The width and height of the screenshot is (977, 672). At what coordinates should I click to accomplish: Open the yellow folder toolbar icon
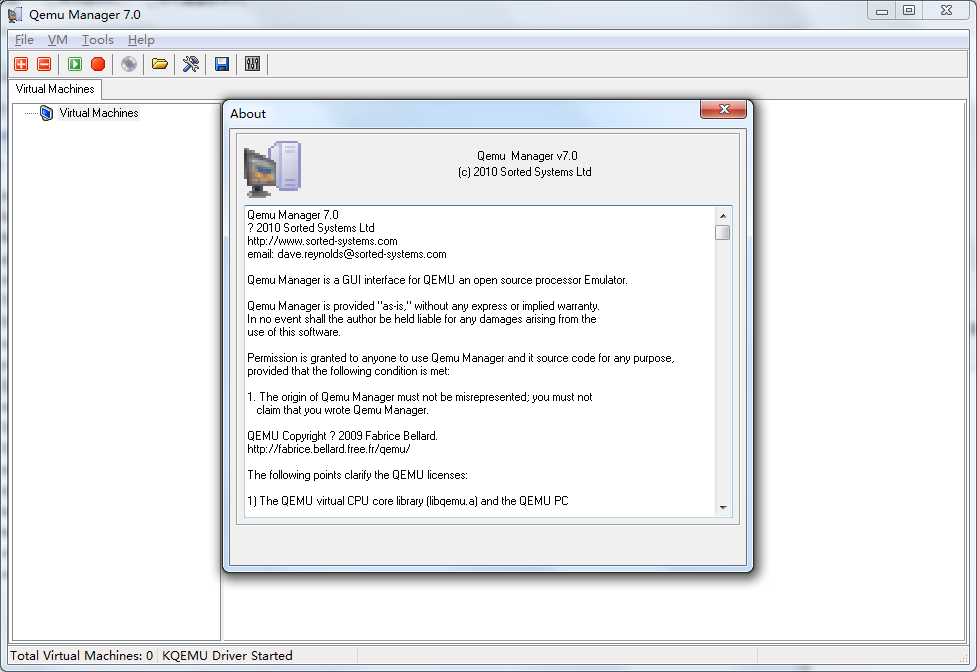pos(160,64)
